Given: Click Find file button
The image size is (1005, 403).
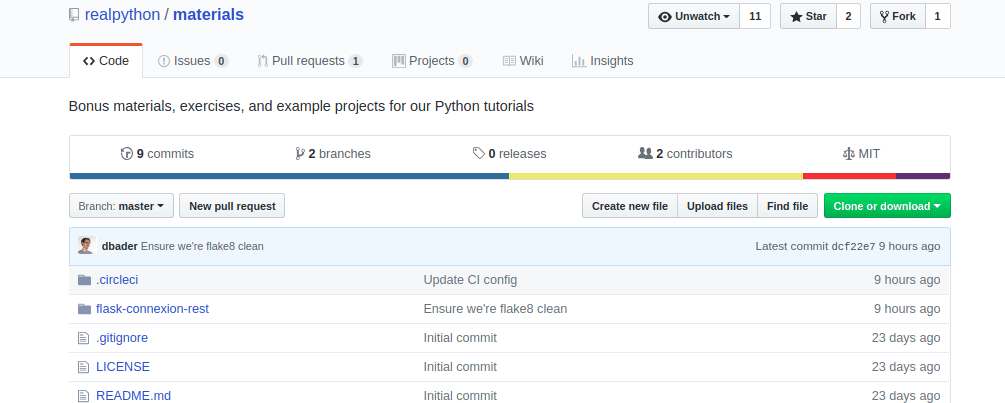Looking at the screenshot, I should pyautogui.click(x=787, y=206).
